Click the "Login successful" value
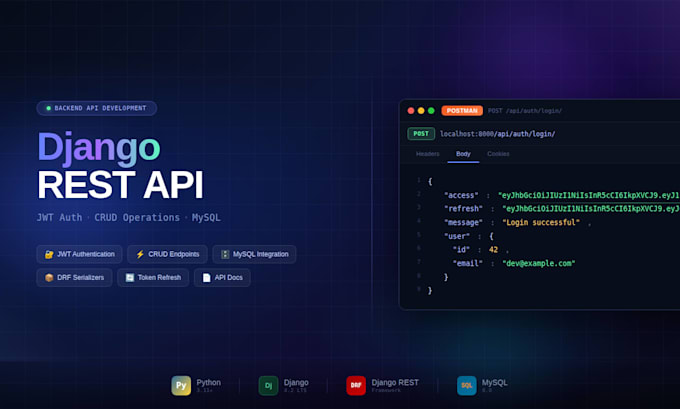 (x=541, y=222)
